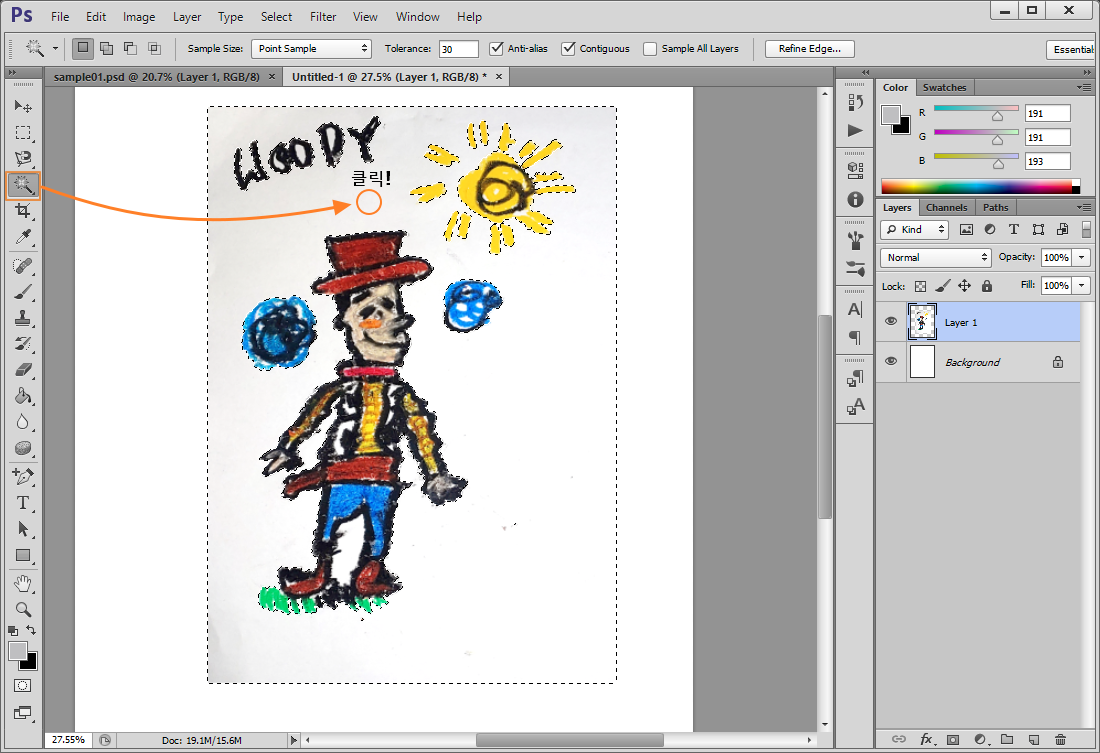The height and width of the screenshot is (753, 1100).
Task: Create a new layer group
Action: (x=1007, y=739)
